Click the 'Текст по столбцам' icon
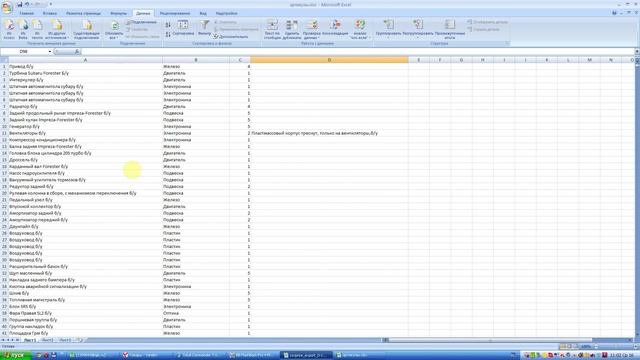Viewport: 640px width, 360px height. pyautogui.click(x=272, y=30)
